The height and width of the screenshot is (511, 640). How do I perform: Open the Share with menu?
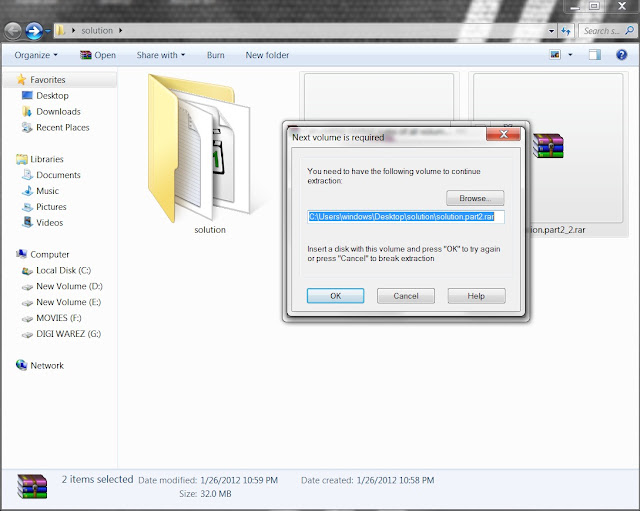click(160, 55)
